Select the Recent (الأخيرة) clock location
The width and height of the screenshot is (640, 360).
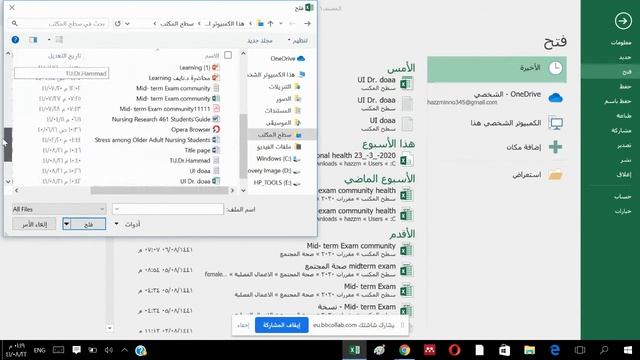[497, 69]
